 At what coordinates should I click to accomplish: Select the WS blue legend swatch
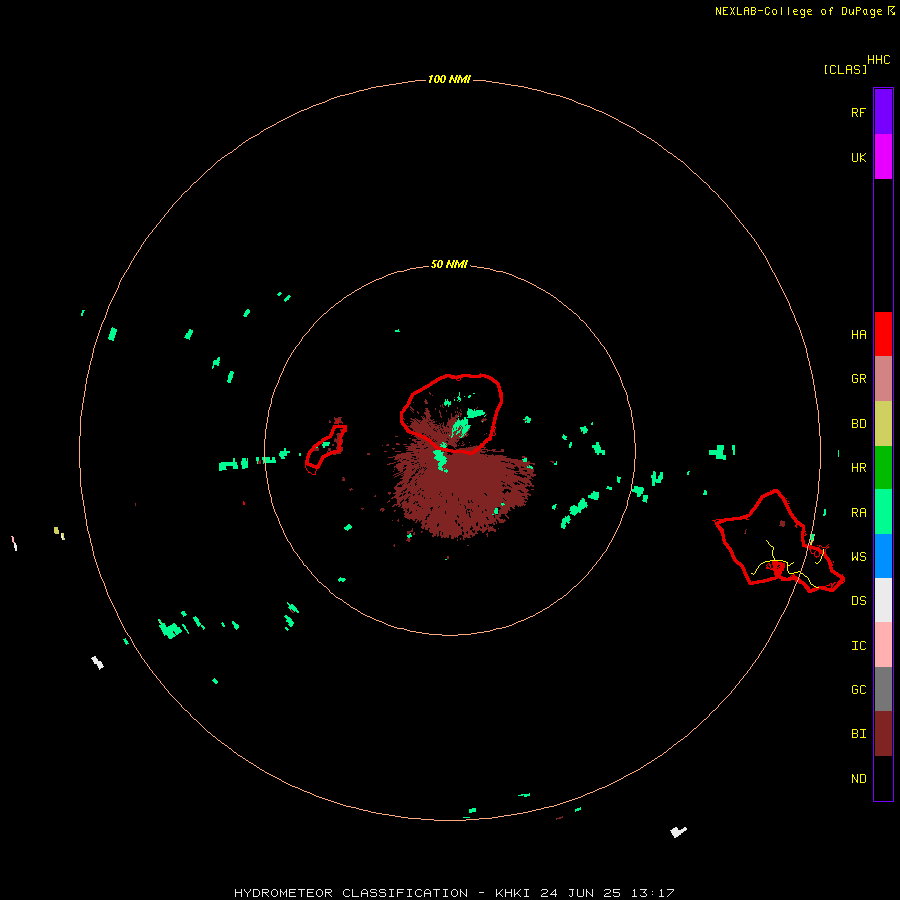(883, 556)
